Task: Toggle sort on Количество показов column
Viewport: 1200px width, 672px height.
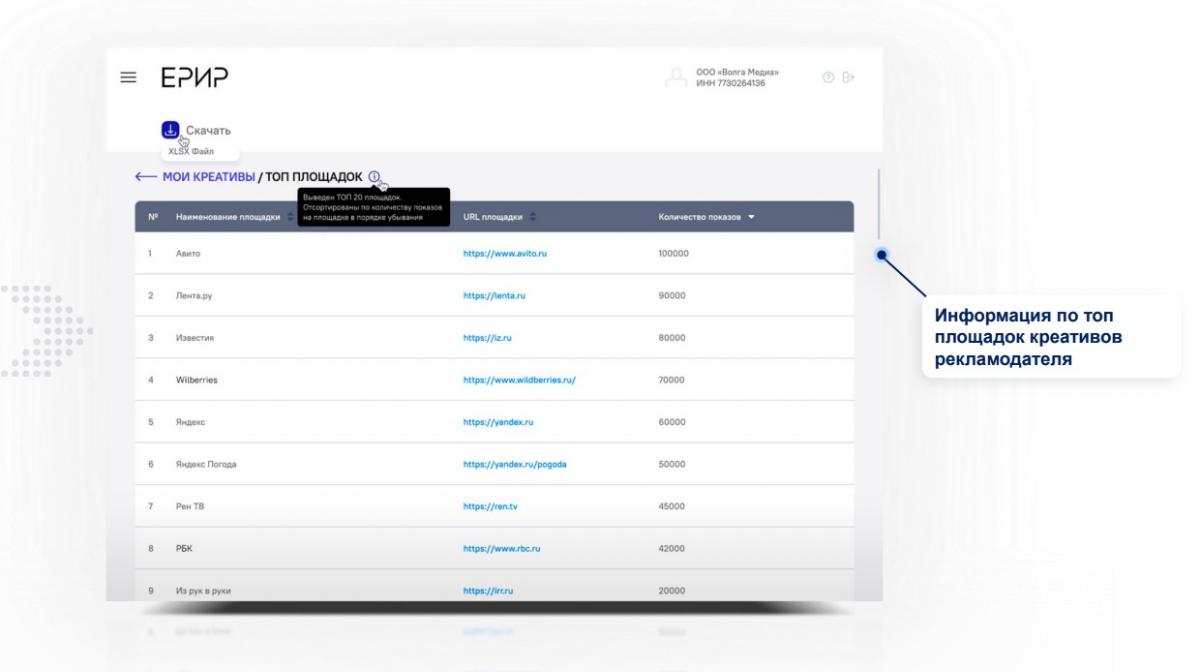Action: click(751, 217)
